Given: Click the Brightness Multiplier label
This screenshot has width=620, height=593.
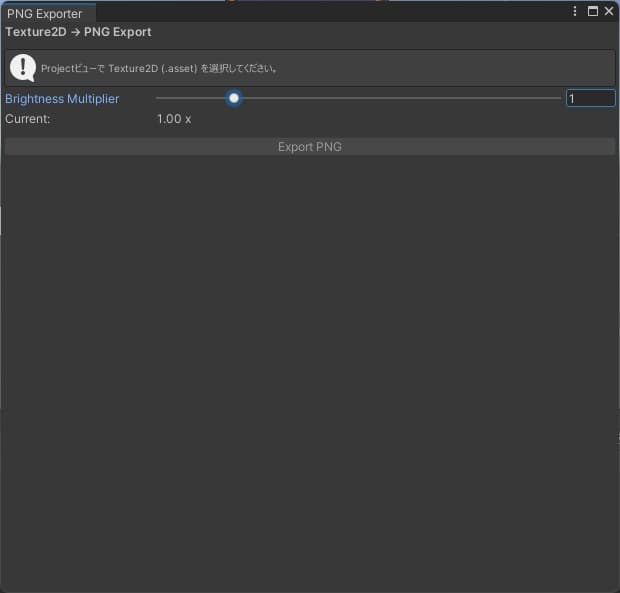Looking at the screenshot, I should (x=62, y=99).
